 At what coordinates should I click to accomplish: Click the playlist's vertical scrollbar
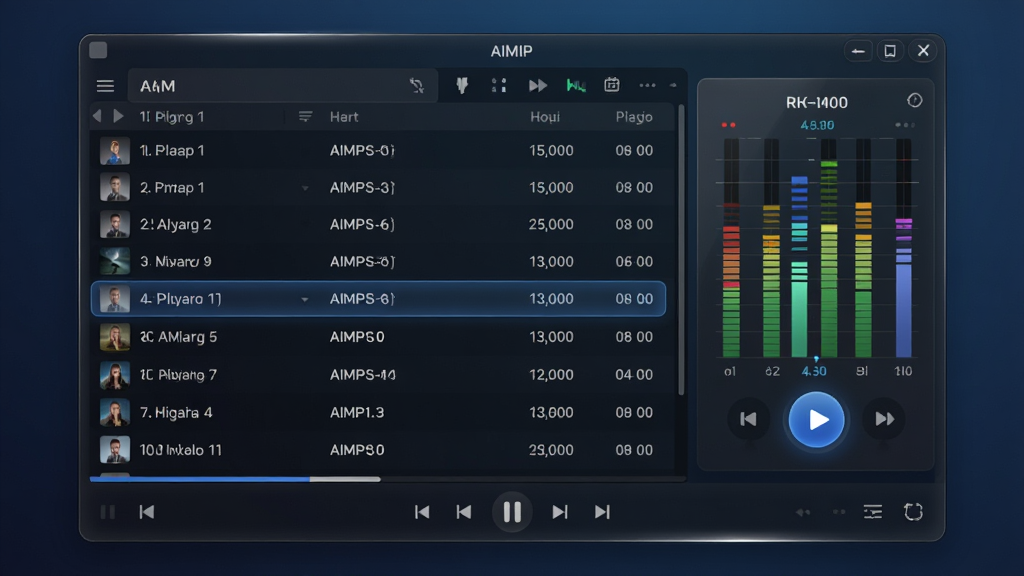click(681, 249)
